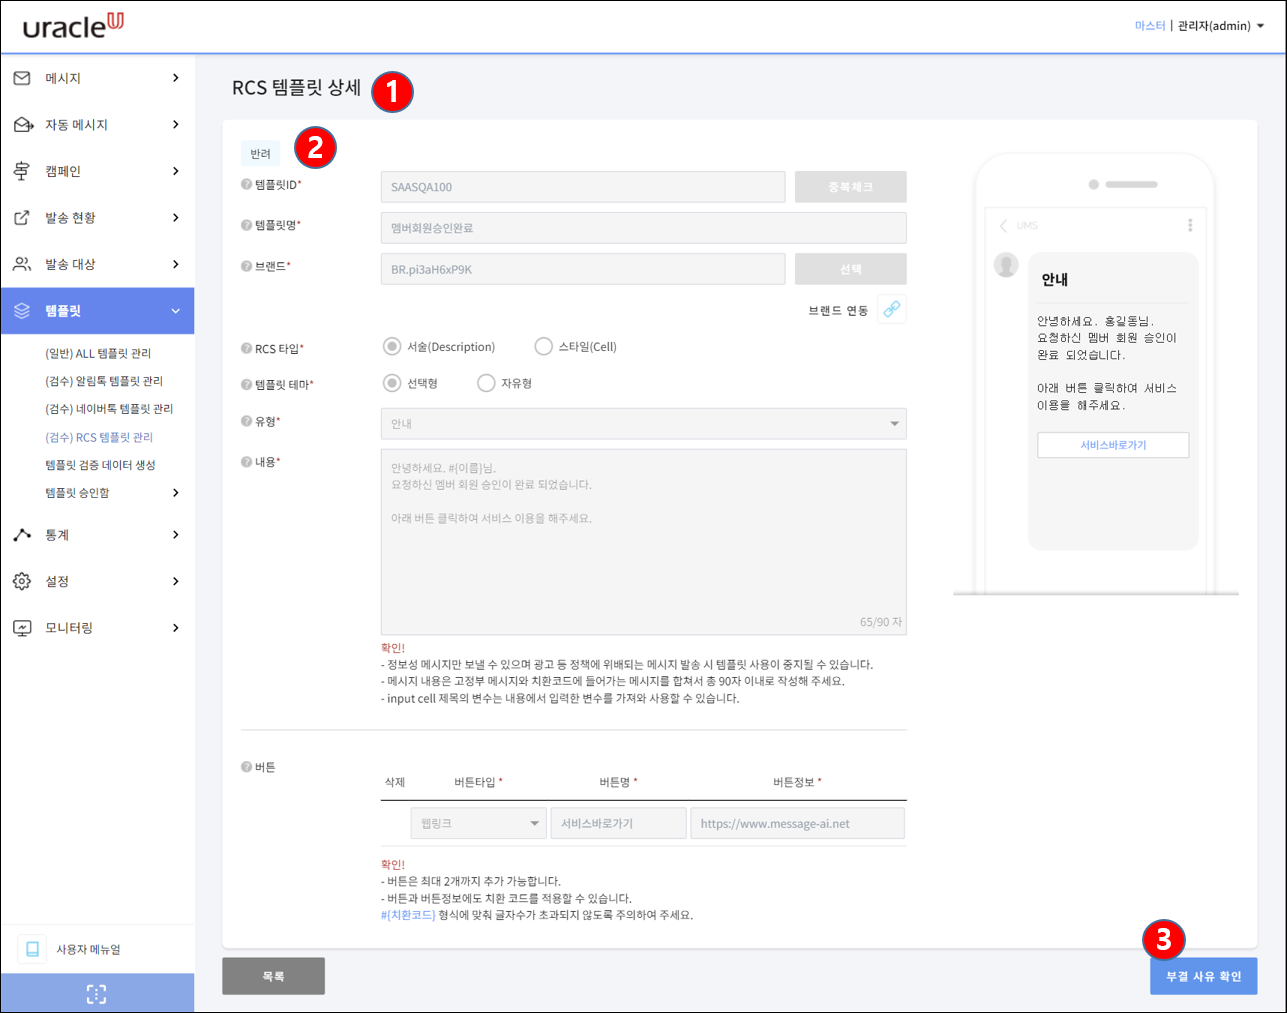Open 템플릿 검증 데이터 생성 menu item
Image resolution: width=1287 pixels, height=1013 pixels.
(x=100, y=465)
